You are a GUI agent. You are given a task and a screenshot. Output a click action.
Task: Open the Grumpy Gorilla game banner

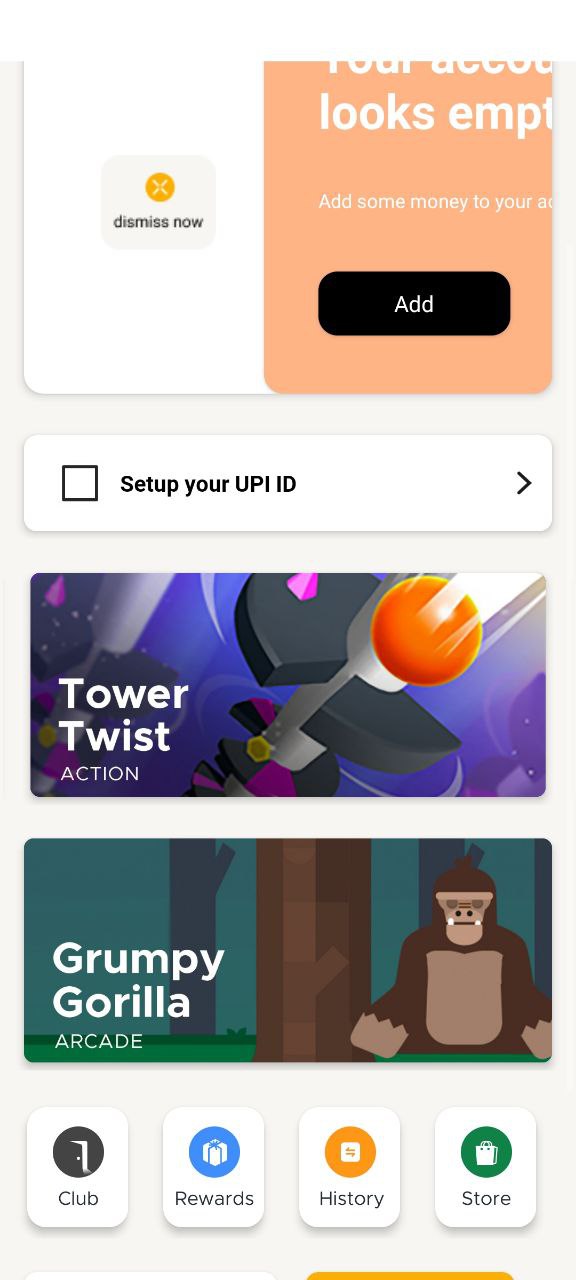click(x=288, y=950)
